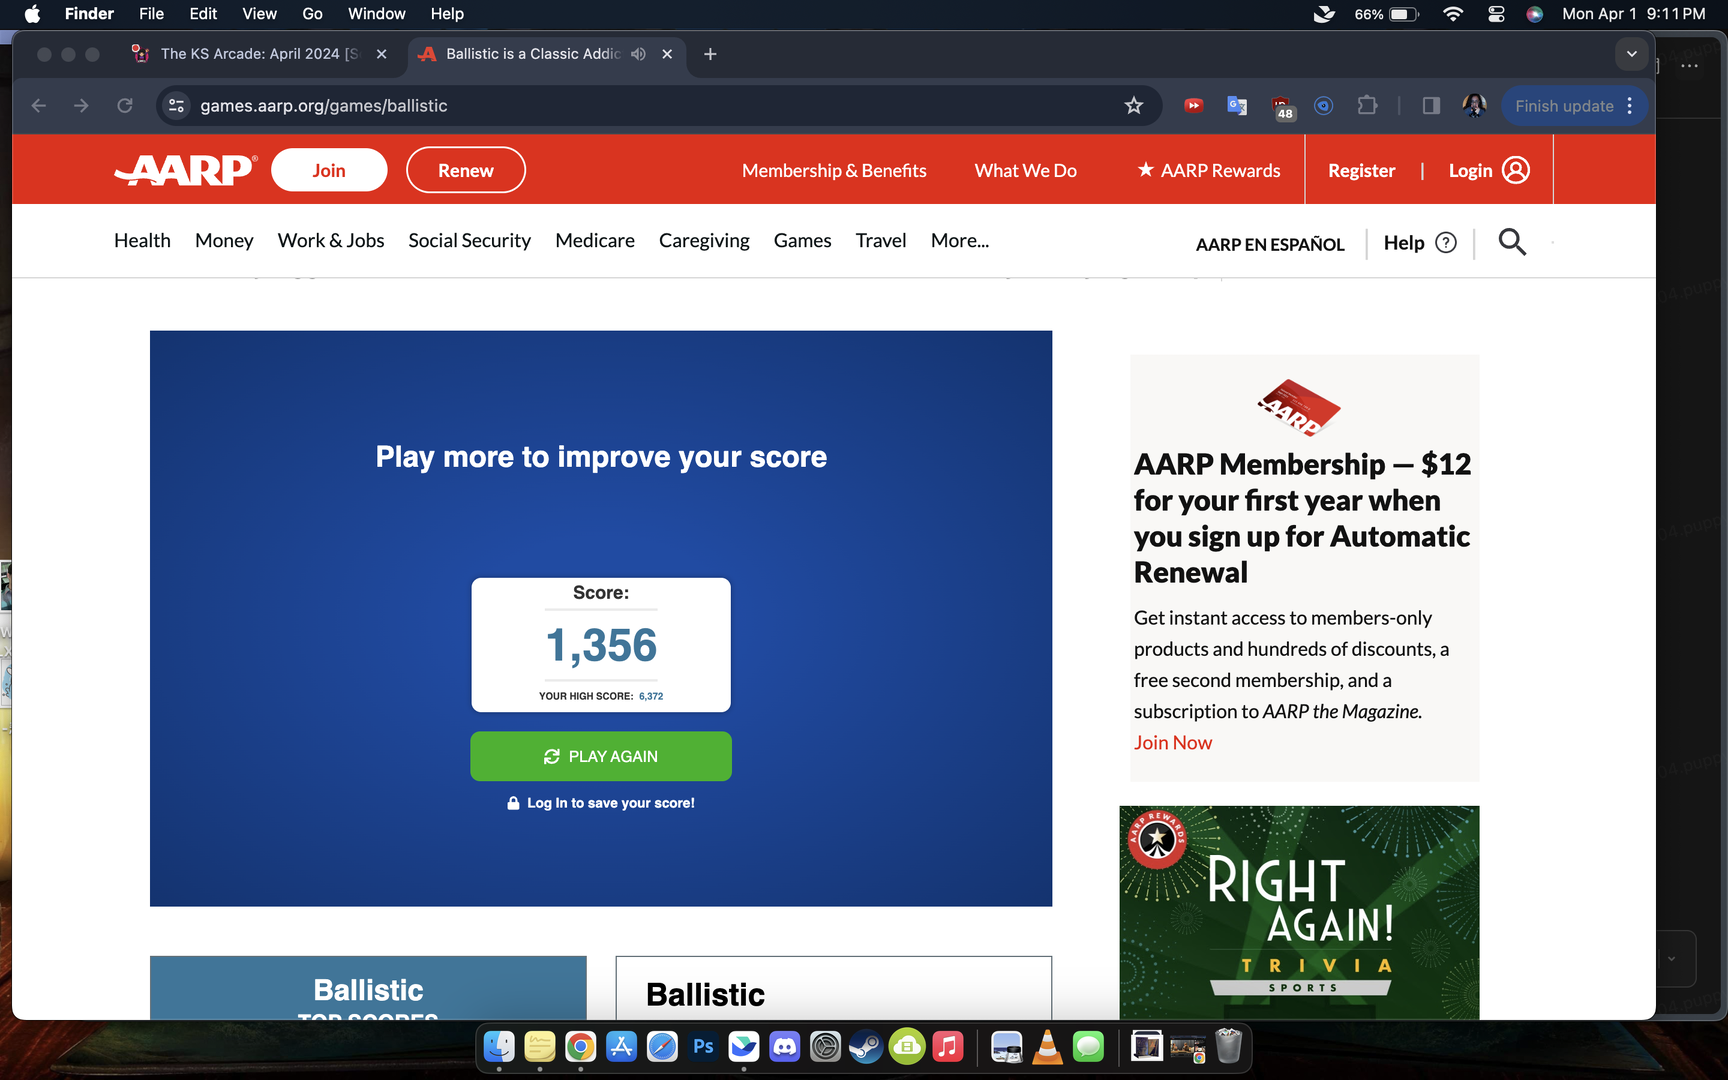Open the Trash in the Dock
This screenshot has width=1728, height=1080.
(x=1229, y=1047)
